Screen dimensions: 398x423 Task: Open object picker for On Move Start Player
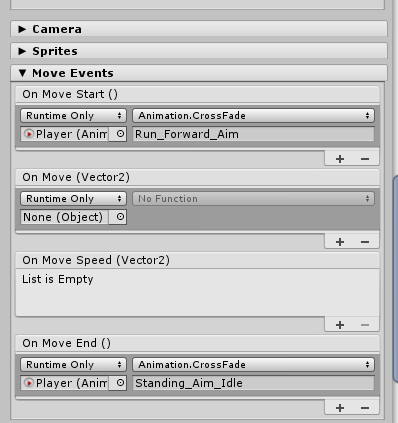(x=118, y=134)
